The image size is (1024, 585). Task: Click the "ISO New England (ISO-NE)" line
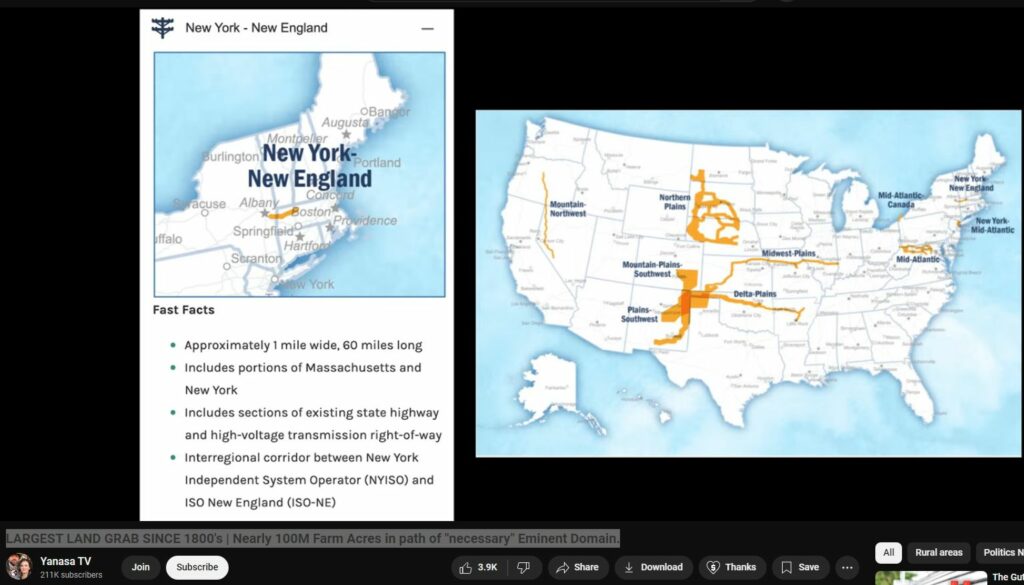(260, 503)
